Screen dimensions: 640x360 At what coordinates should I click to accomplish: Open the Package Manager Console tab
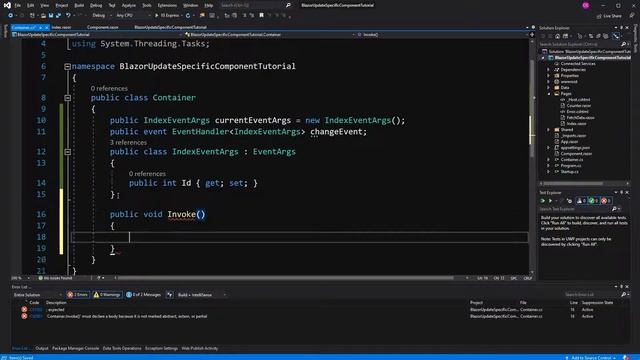pos(76,349)
